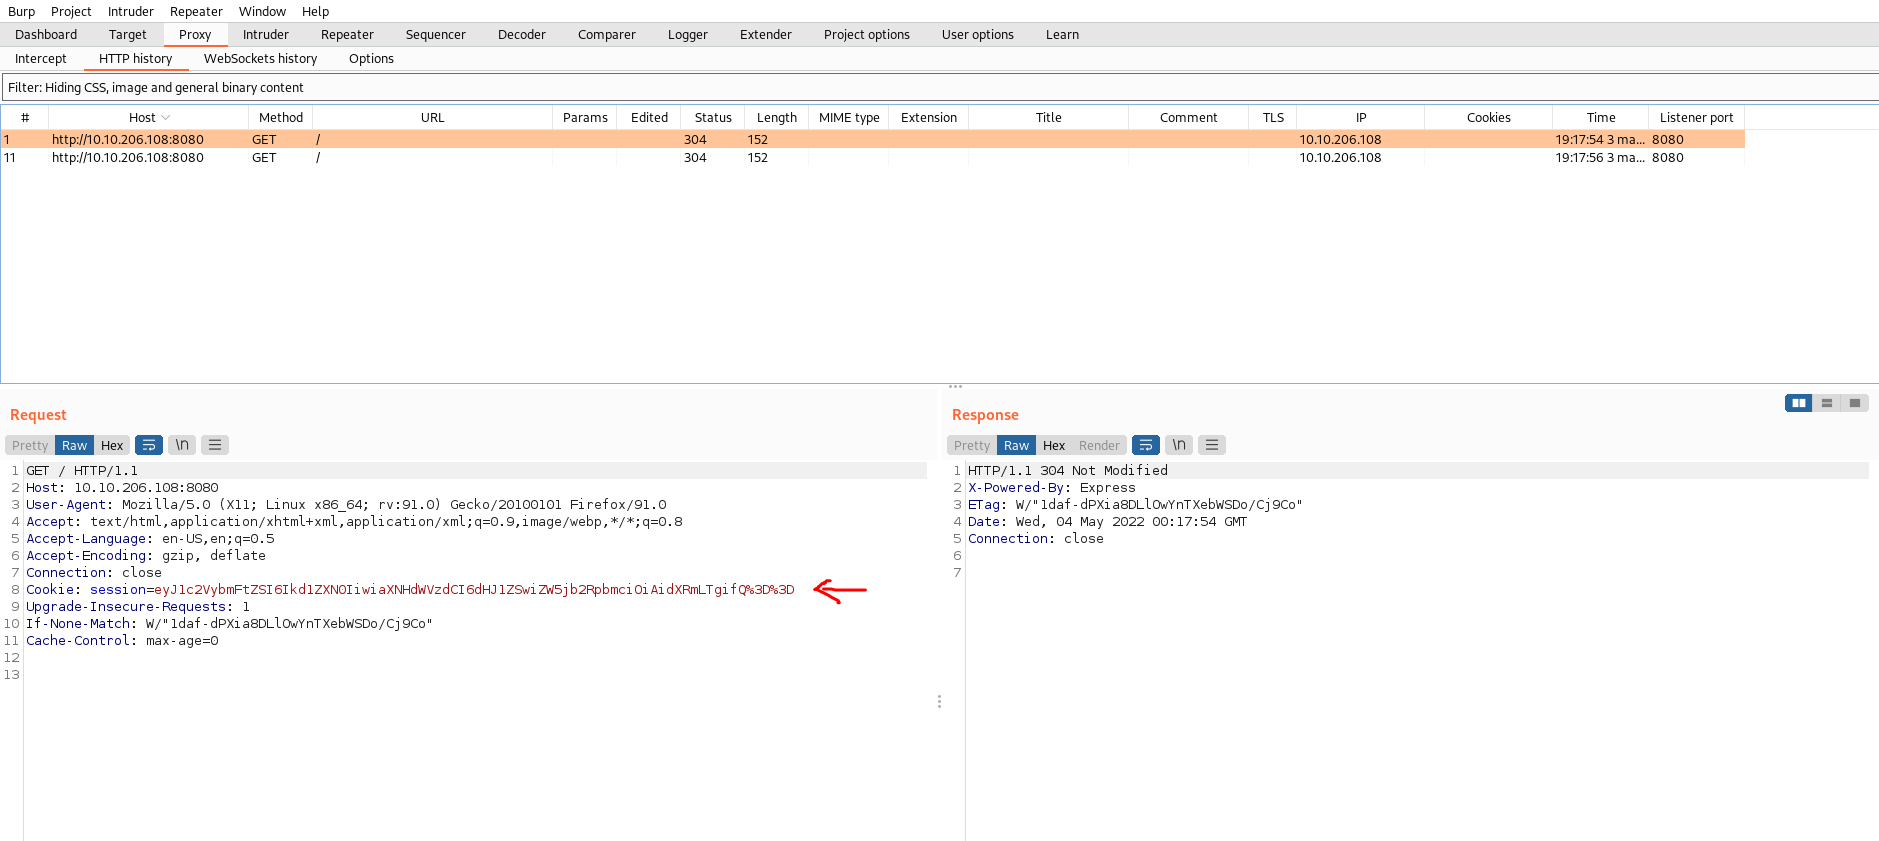Select Pretty view in Response panel
Screen dimensions: 1879x841
pyautogui.click(x=972, y=446)
